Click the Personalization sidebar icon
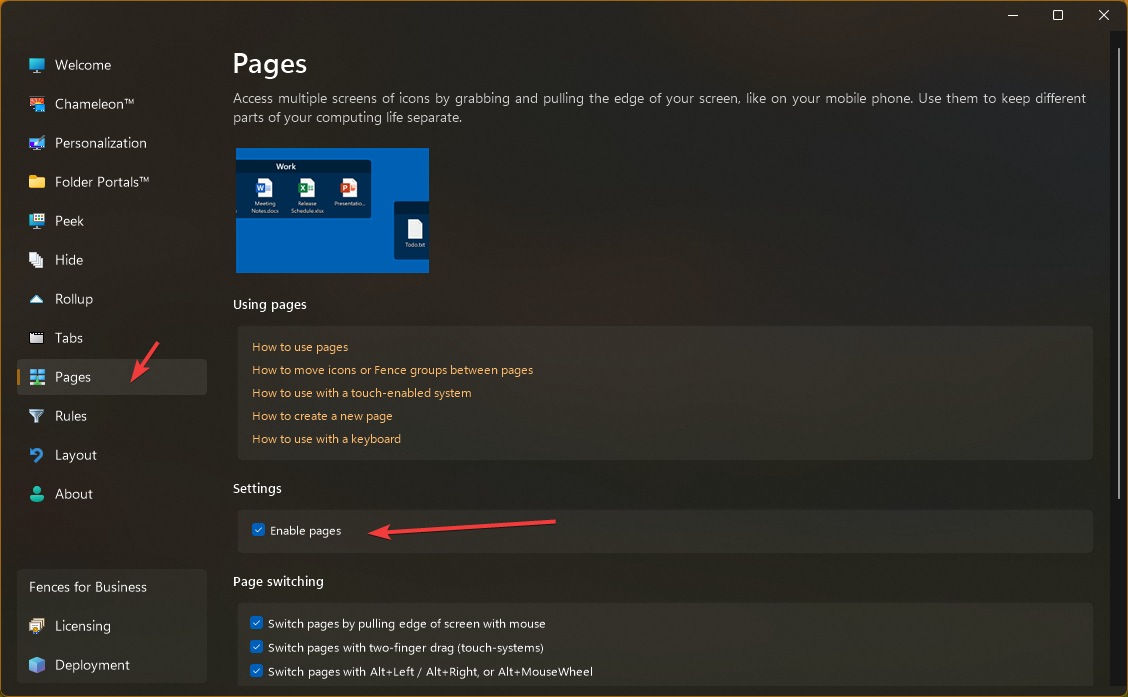The width and height of the screenshot is (1128, 697). click(37, 143)
